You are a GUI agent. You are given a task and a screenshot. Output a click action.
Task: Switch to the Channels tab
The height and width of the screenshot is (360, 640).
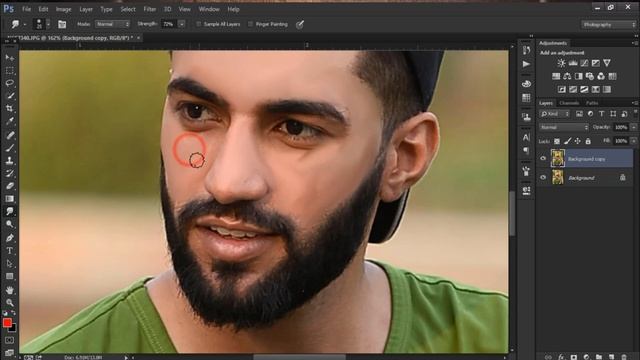point(569,103)
